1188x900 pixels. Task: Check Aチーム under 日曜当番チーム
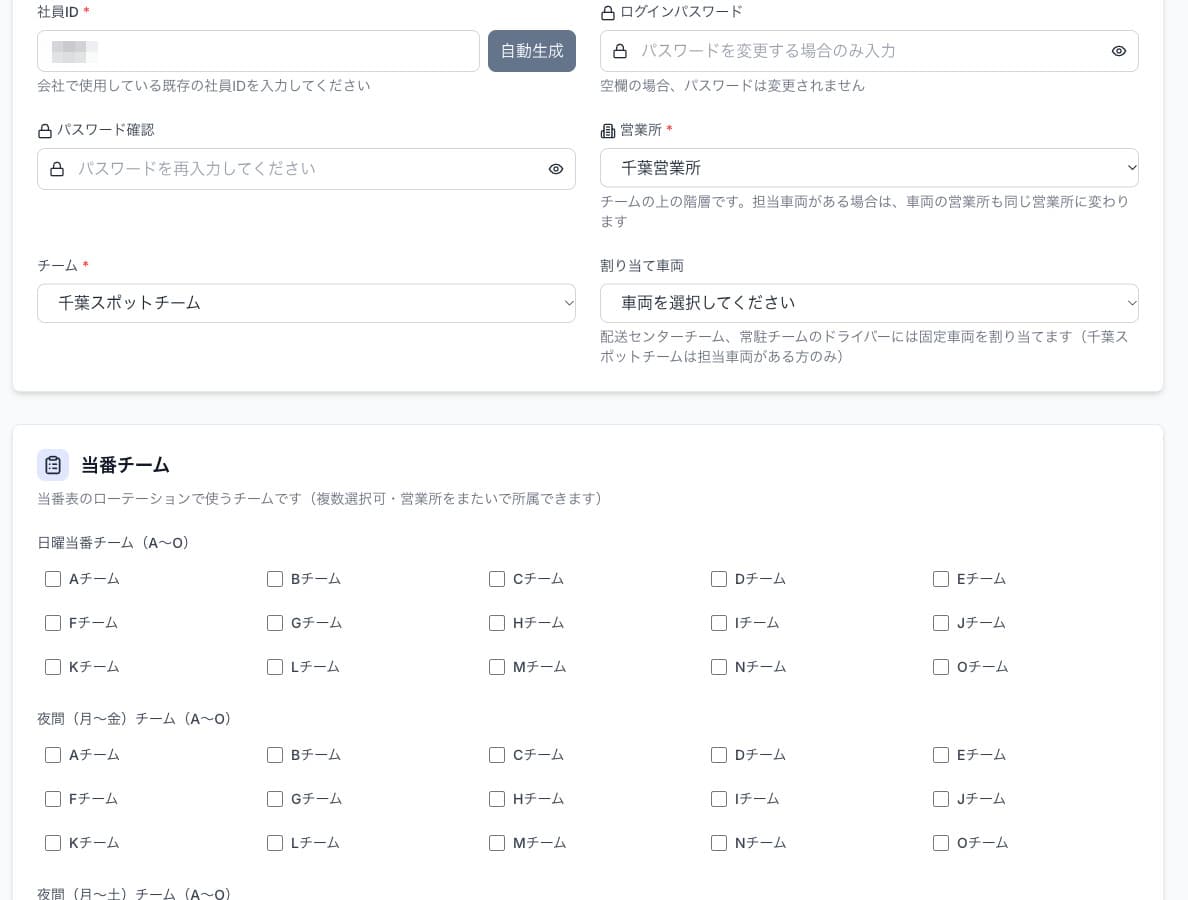[53, 579]
